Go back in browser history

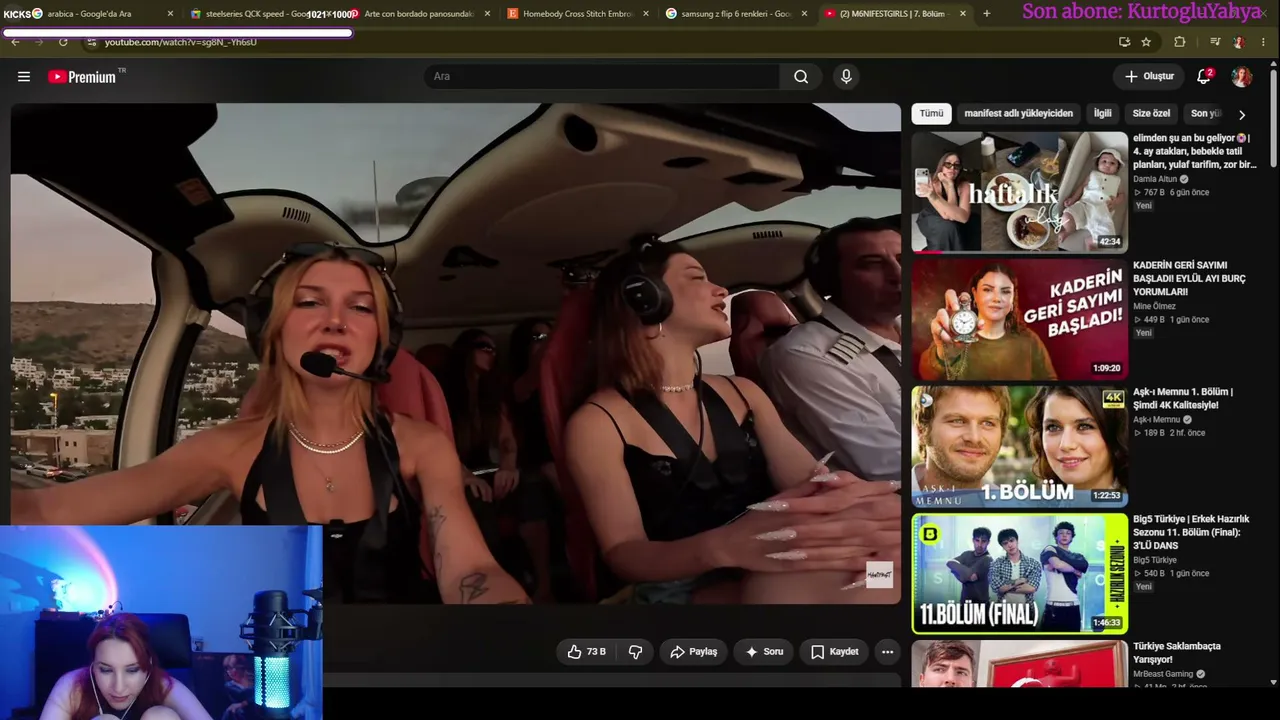[15, 42]
